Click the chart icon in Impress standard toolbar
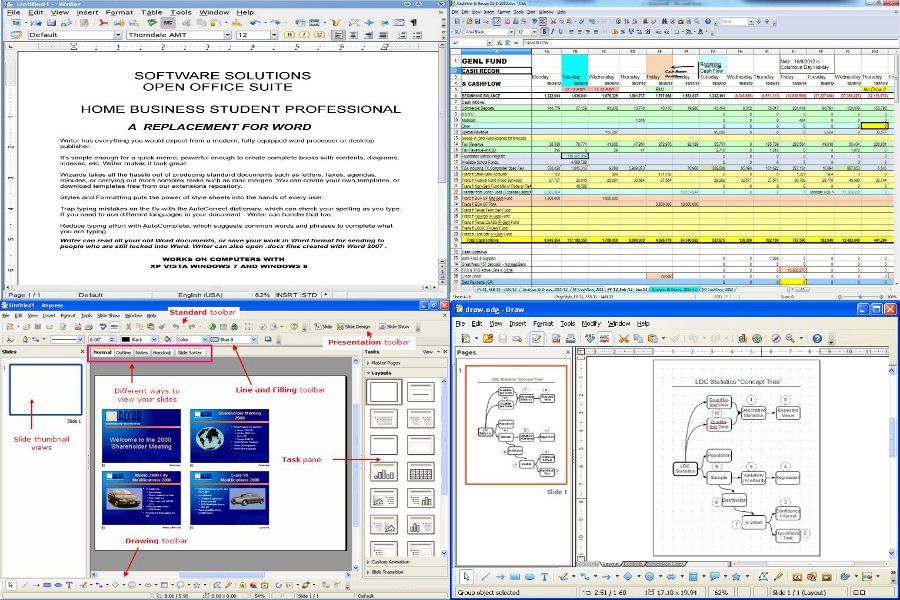The width and height of the screenshot is (900, 600). [x=212, y=327]
